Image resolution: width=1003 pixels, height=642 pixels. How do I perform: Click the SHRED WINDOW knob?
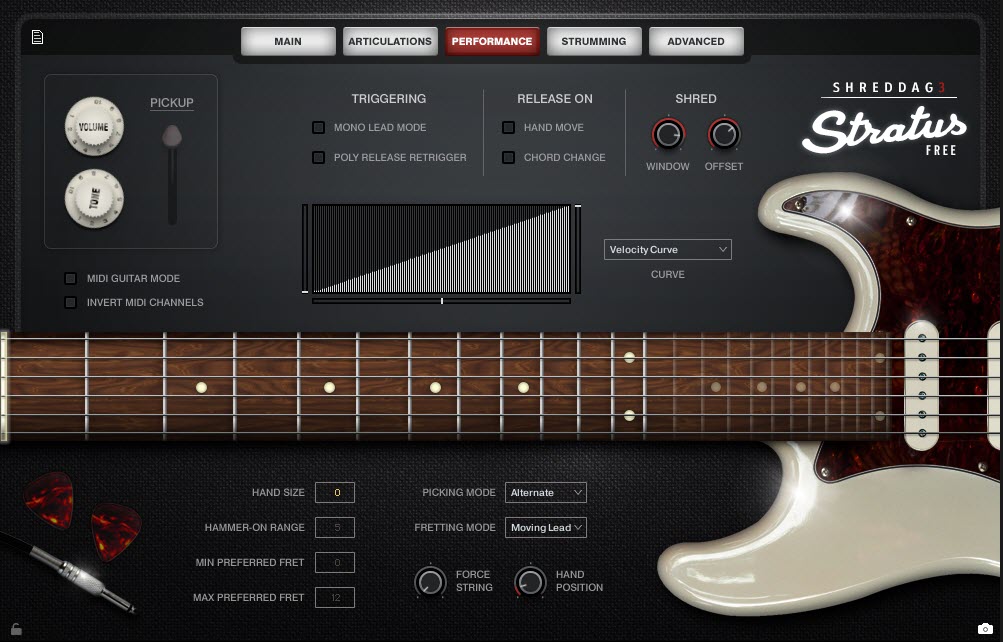[668, 134]
